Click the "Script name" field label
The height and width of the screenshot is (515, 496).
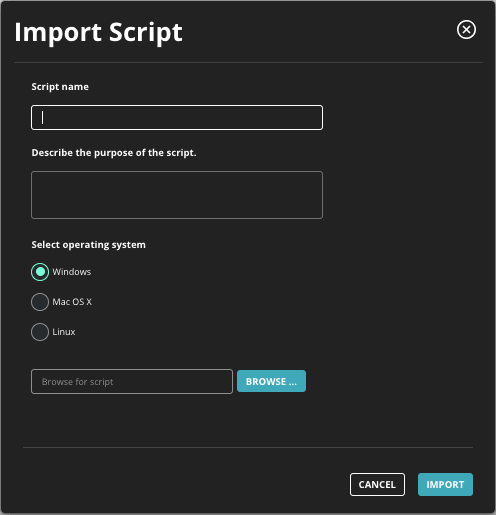[60, 87]
